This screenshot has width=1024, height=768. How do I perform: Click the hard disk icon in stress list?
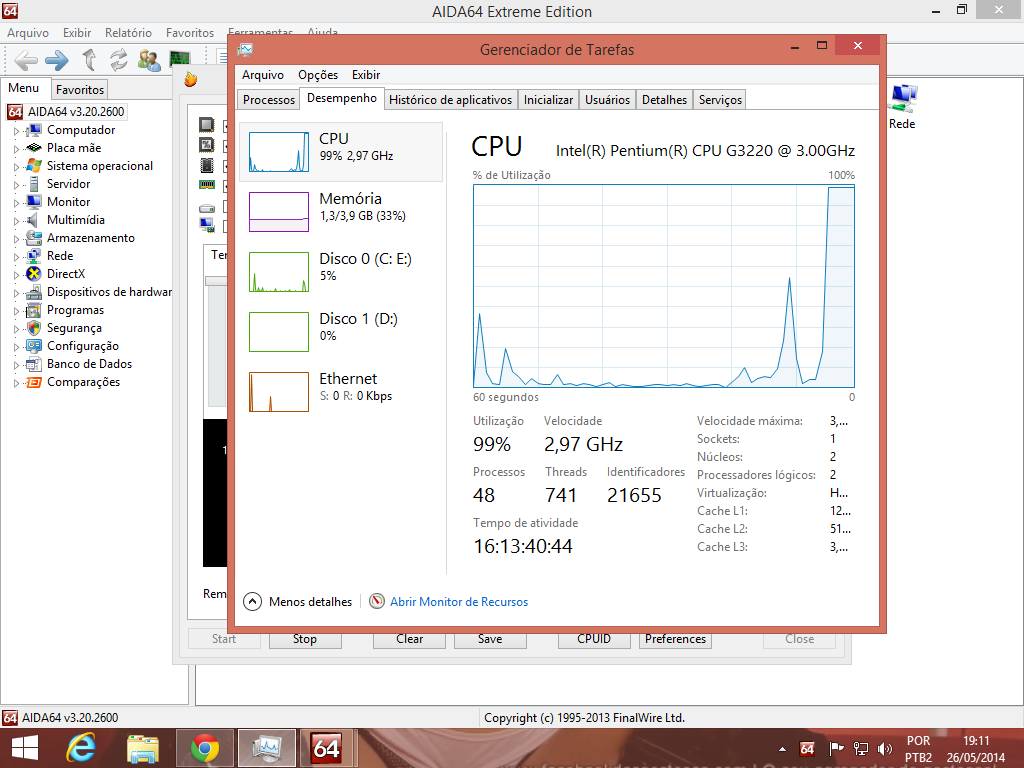[206, 208]
